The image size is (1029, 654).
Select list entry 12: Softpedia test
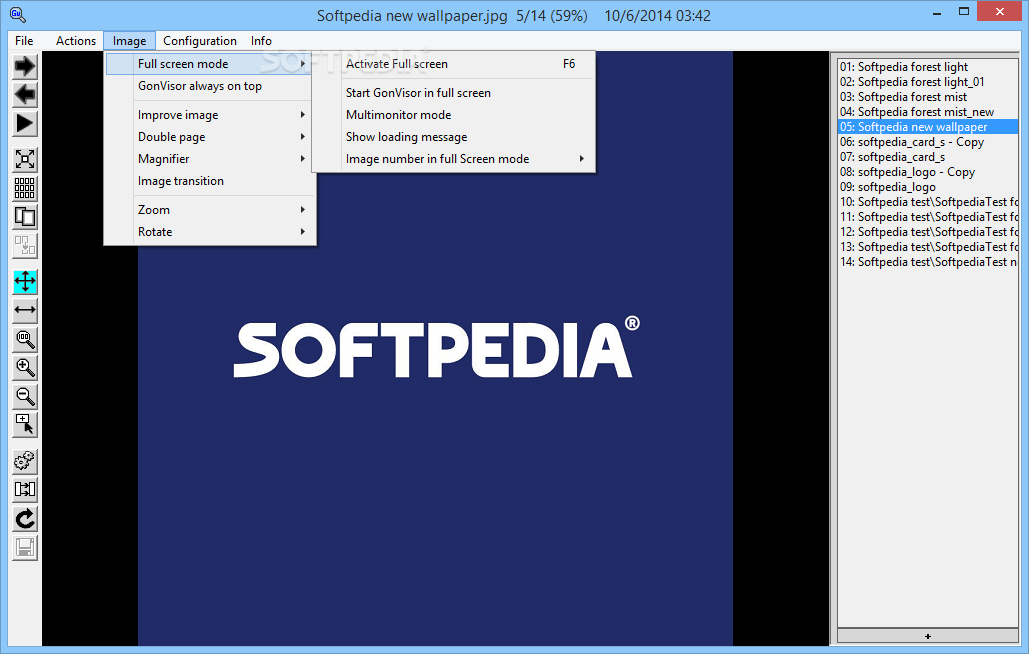928,232
